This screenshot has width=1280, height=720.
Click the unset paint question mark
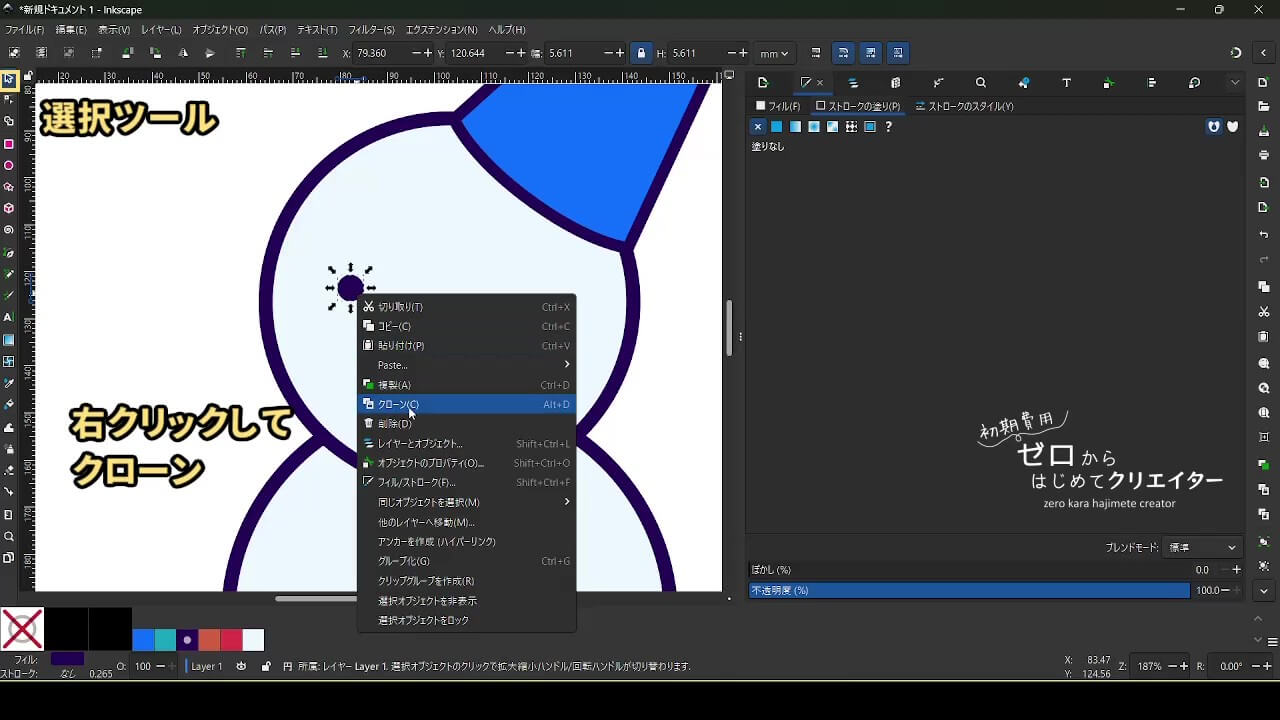click(x=888, y=127)
